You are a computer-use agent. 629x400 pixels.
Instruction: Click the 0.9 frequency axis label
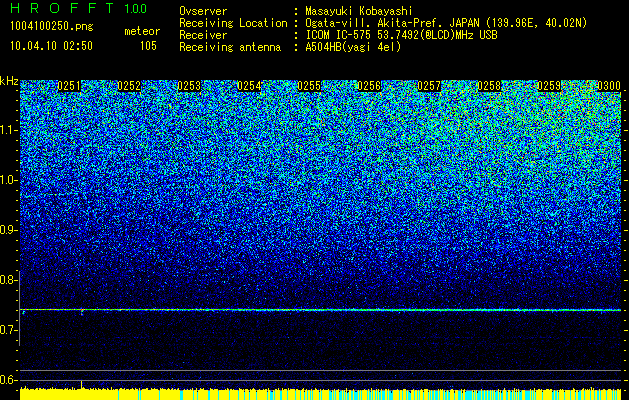[8, 230]
